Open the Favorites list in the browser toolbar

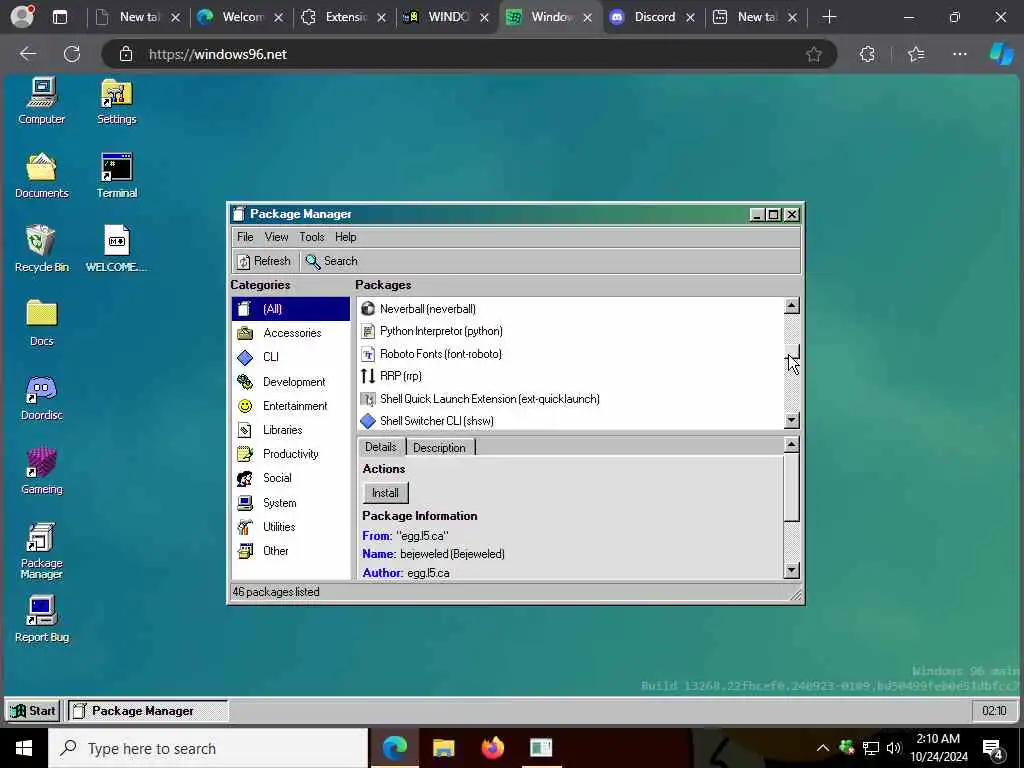click(x=916, y=54)
